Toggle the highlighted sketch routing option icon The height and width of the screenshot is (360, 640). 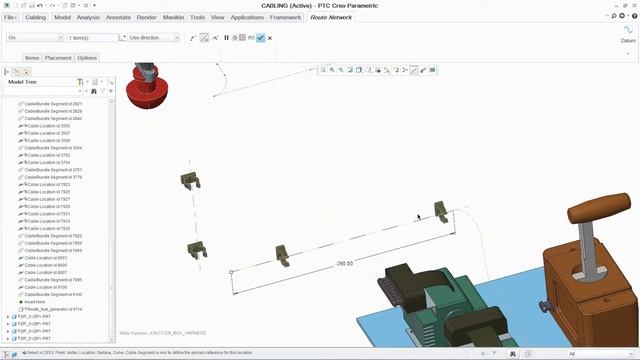[x=204, y=38]
